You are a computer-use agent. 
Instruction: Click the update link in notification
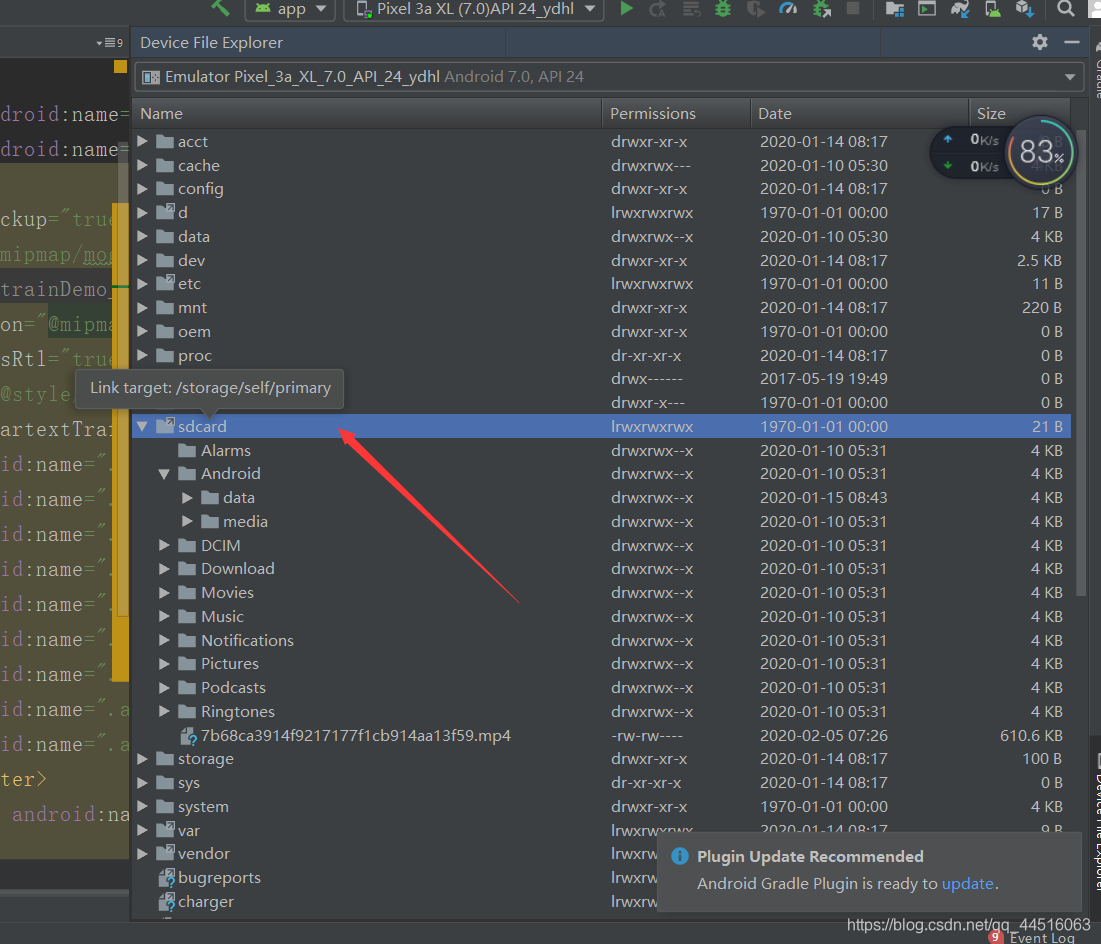pyautogui.click(x=968, y=884)
